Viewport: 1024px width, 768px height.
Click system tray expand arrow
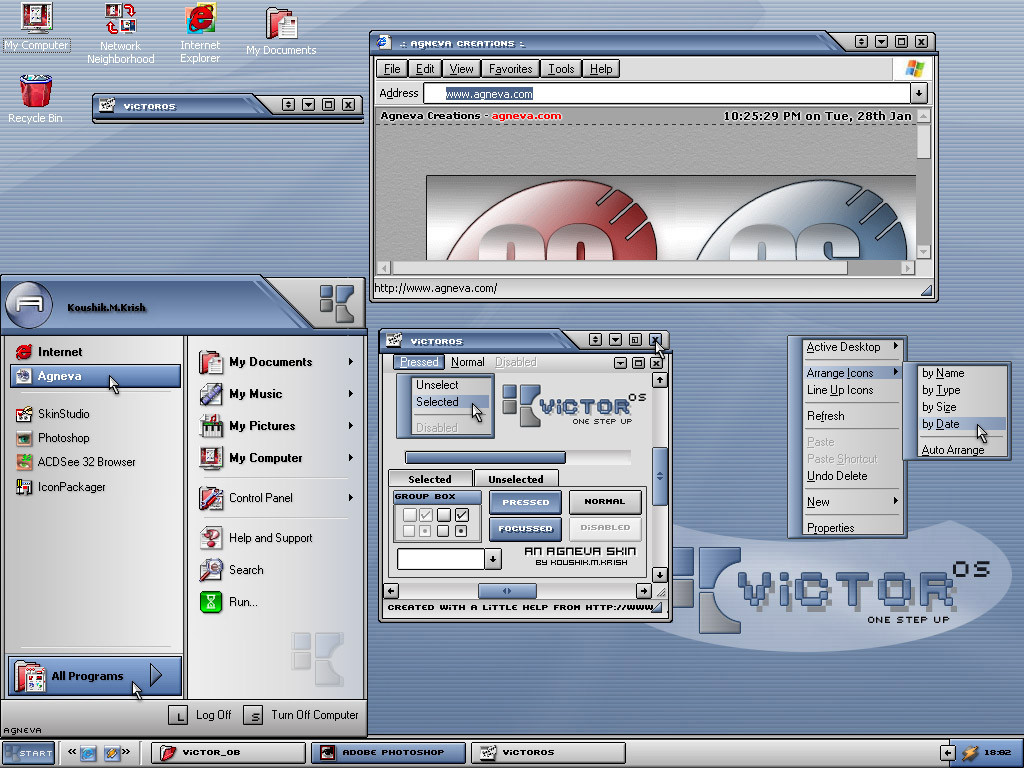pyautogui.click(x=948, y=753)
